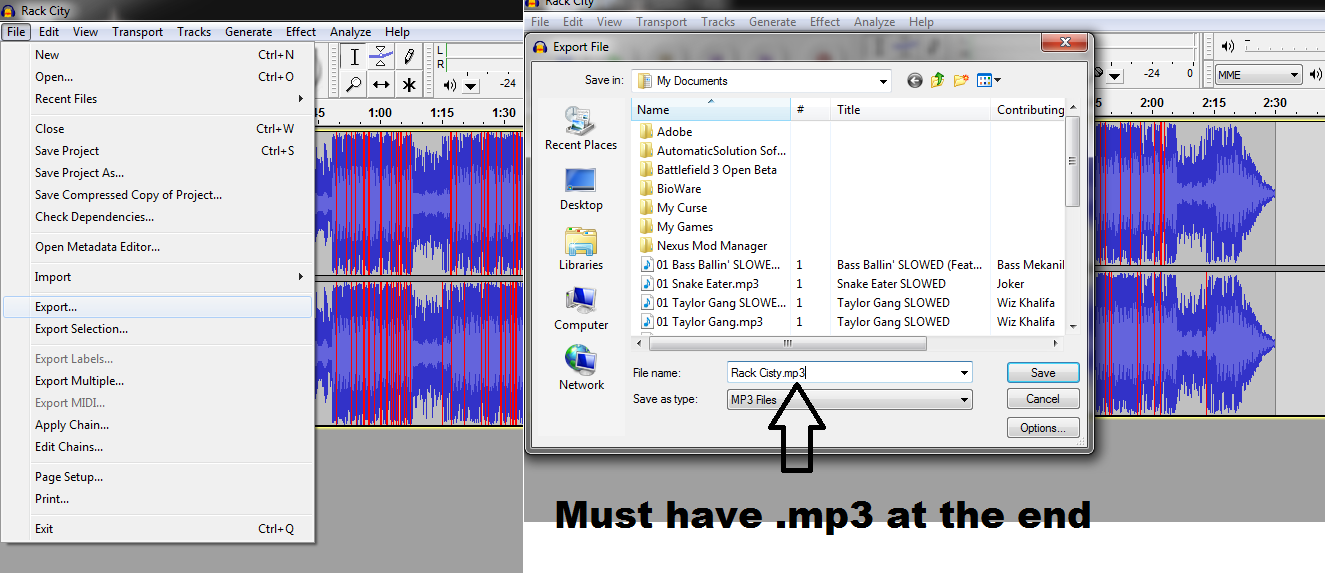Viewport: 1325px width, 573px height.
Task: Select the Time Shift tool
Action: (x=381, y=85)
